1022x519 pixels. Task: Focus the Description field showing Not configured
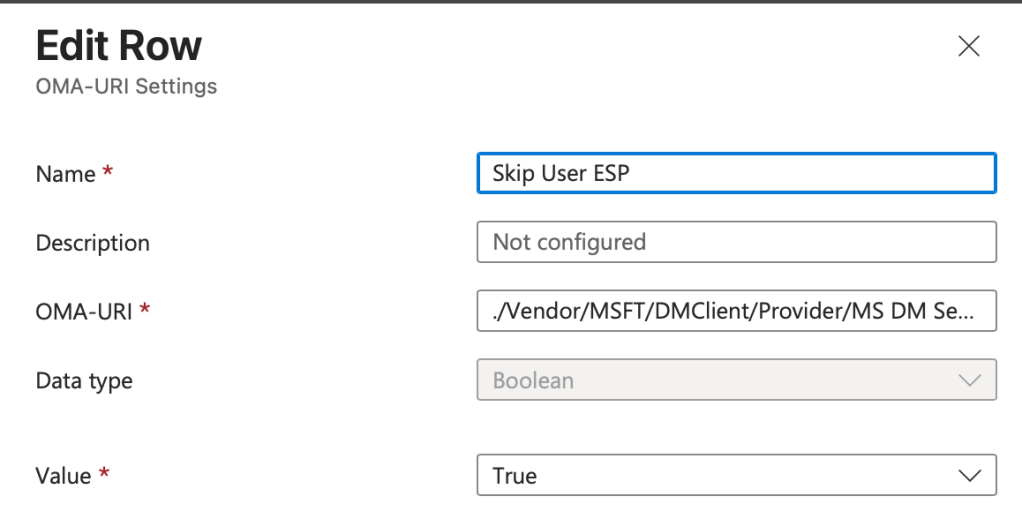736,242
